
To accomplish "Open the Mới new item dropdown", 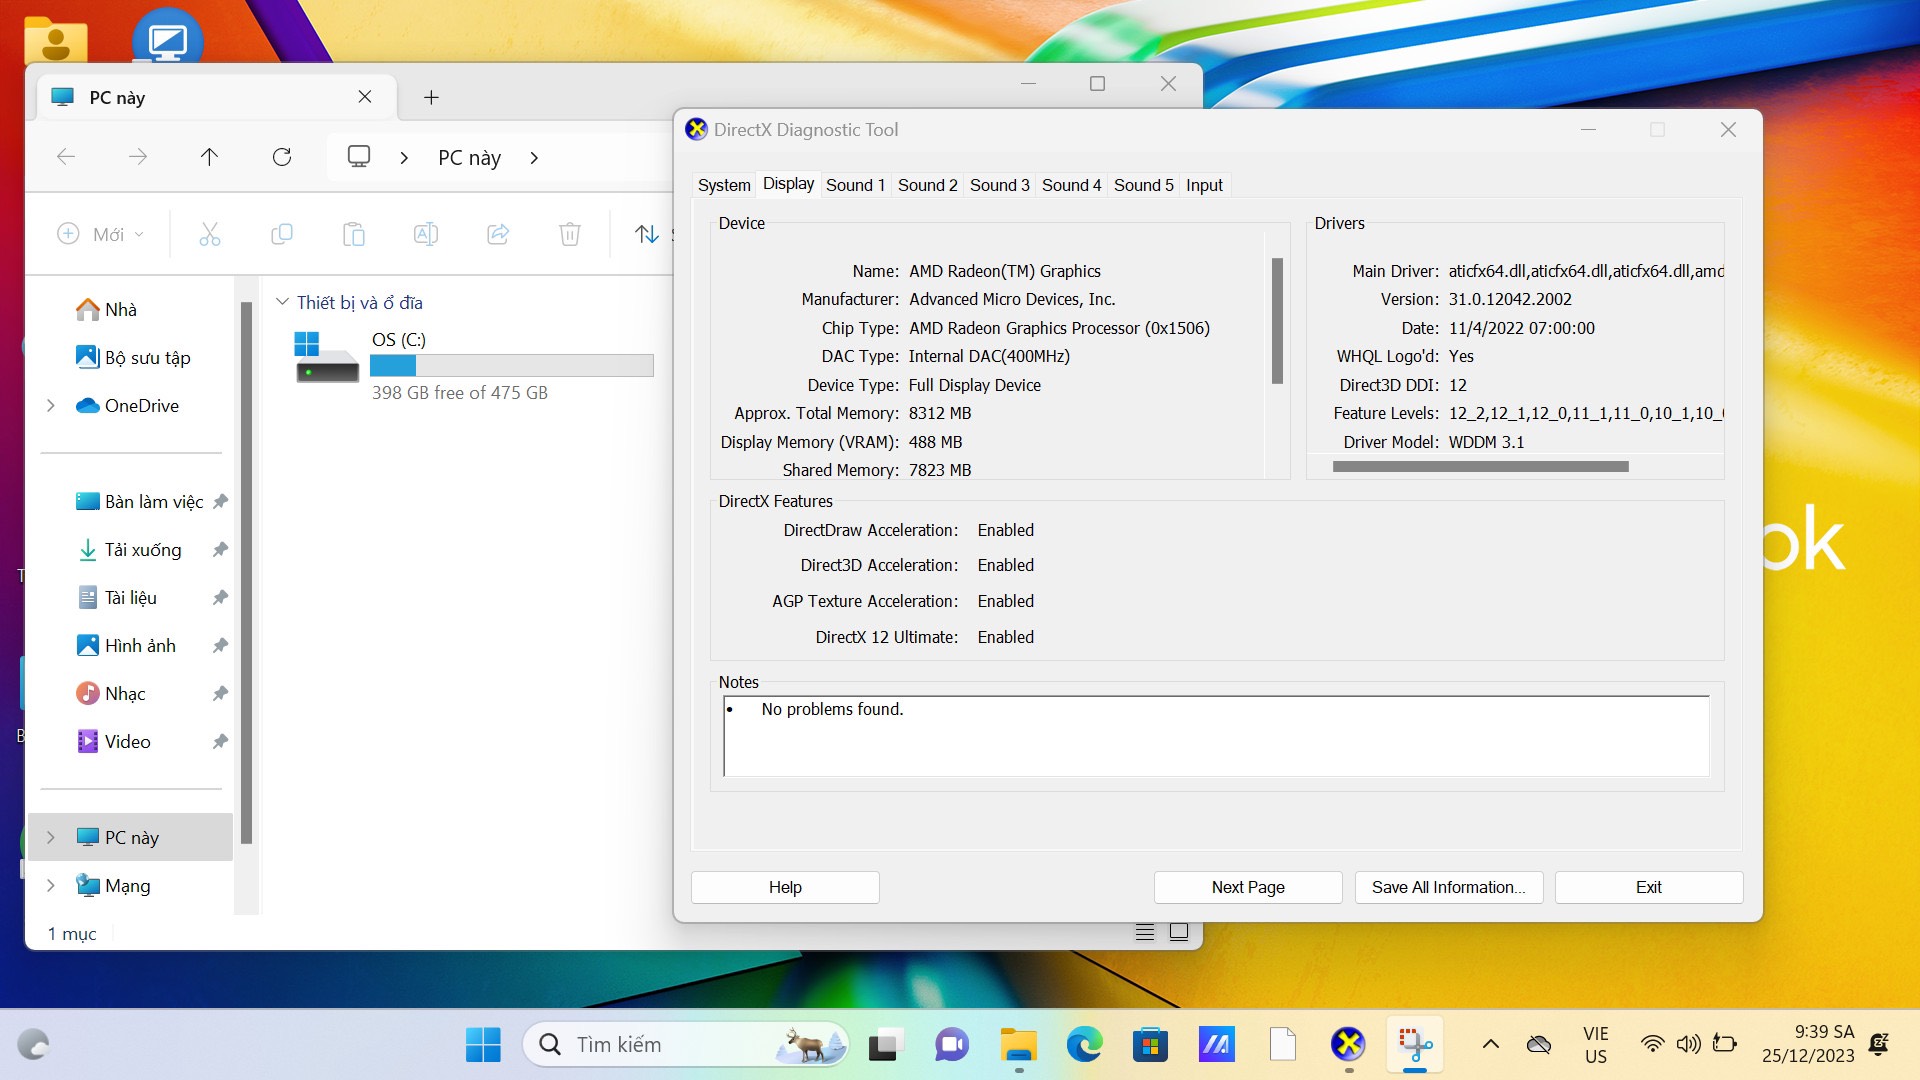I will click(101, 234).
